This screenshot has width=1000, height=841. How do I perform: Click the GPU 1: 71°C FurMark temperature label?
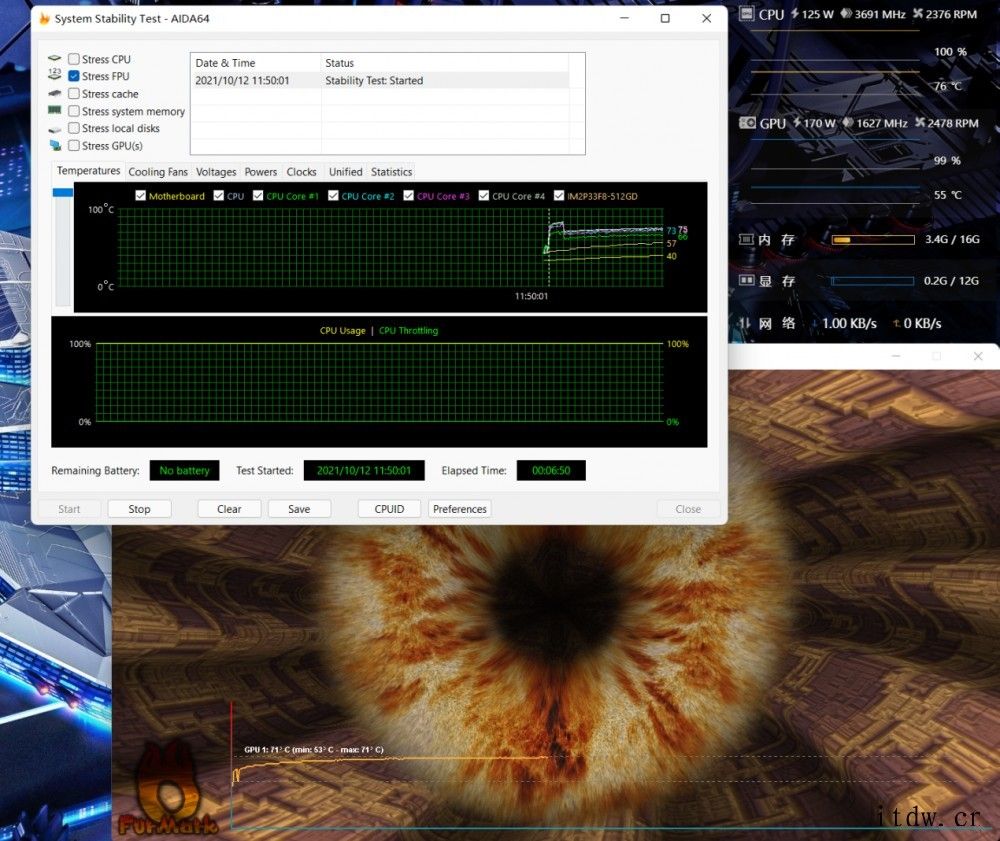point(314,749)
